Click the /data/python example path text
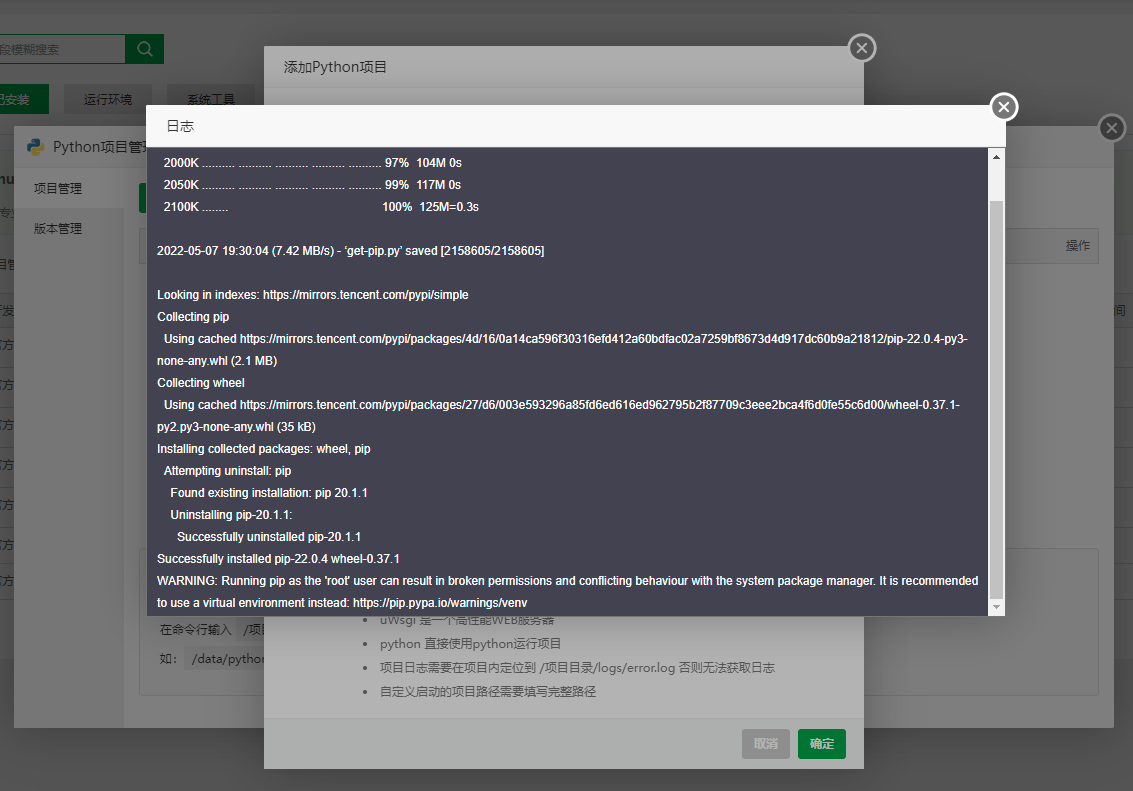Viewport: 1133px width, 791px height. (228, 659)
